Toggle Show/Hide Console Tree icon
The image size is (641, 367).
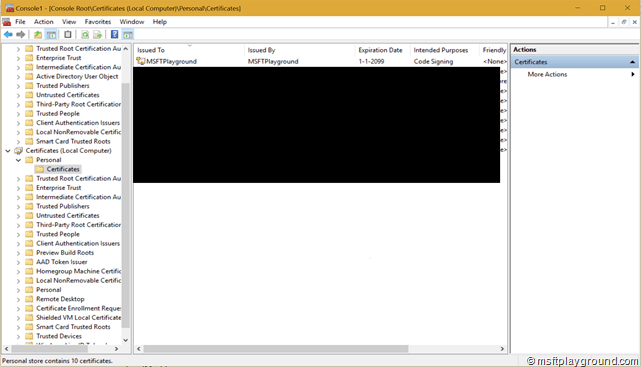[52, 35]
